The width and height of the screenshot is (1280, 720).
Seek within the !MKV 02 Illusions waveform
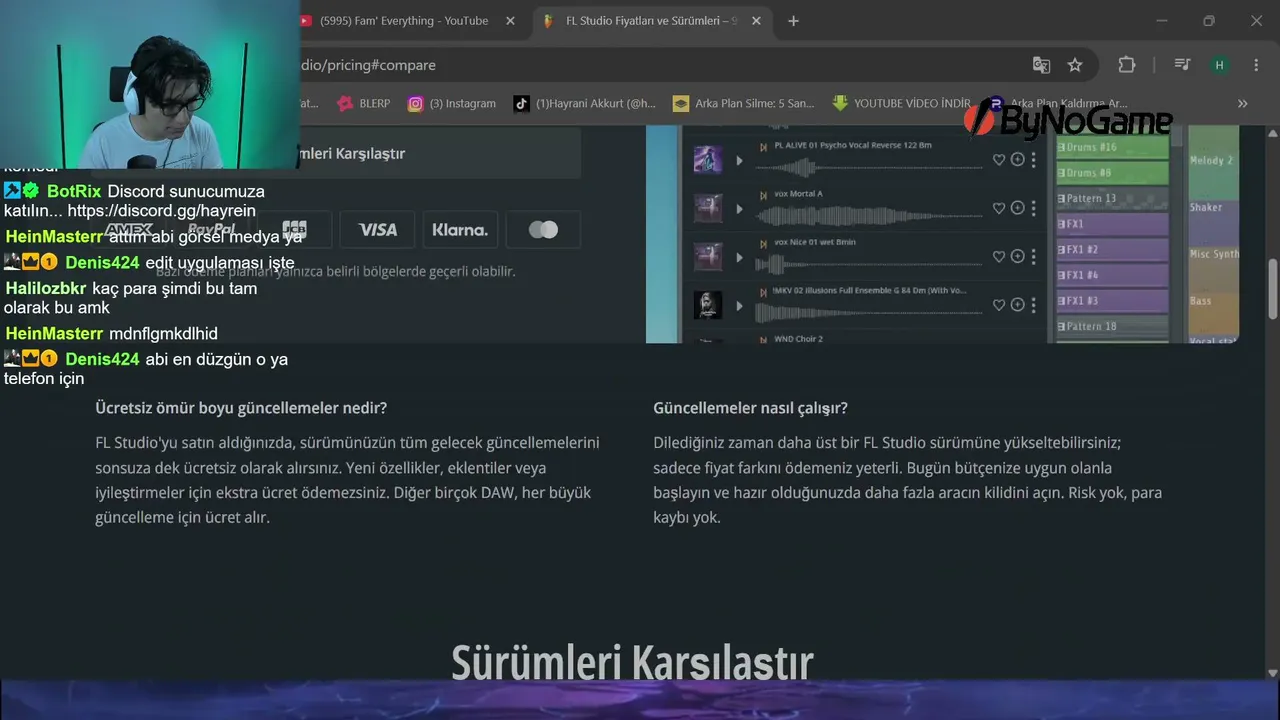(869, 311)
